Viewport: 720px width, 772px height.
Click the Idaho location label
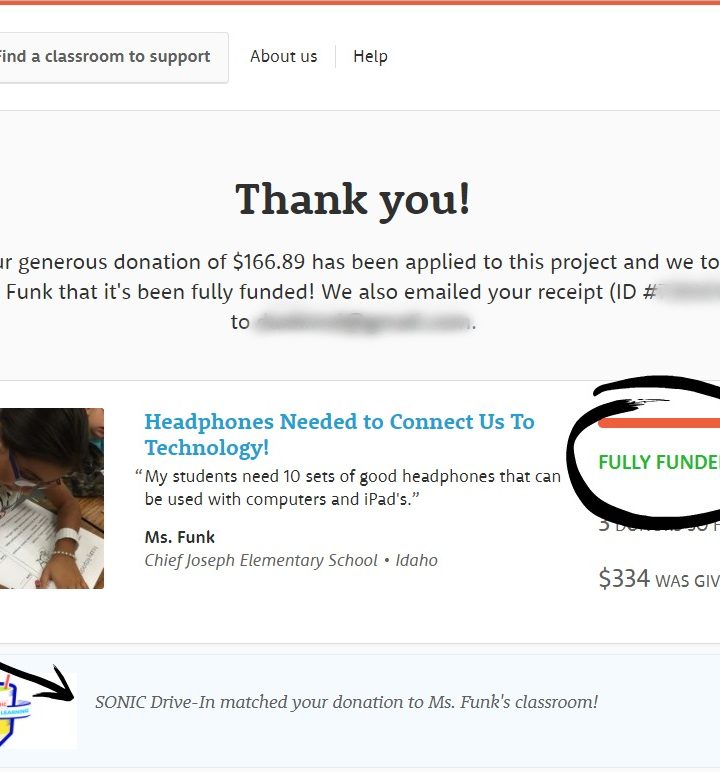coord(417,560)
